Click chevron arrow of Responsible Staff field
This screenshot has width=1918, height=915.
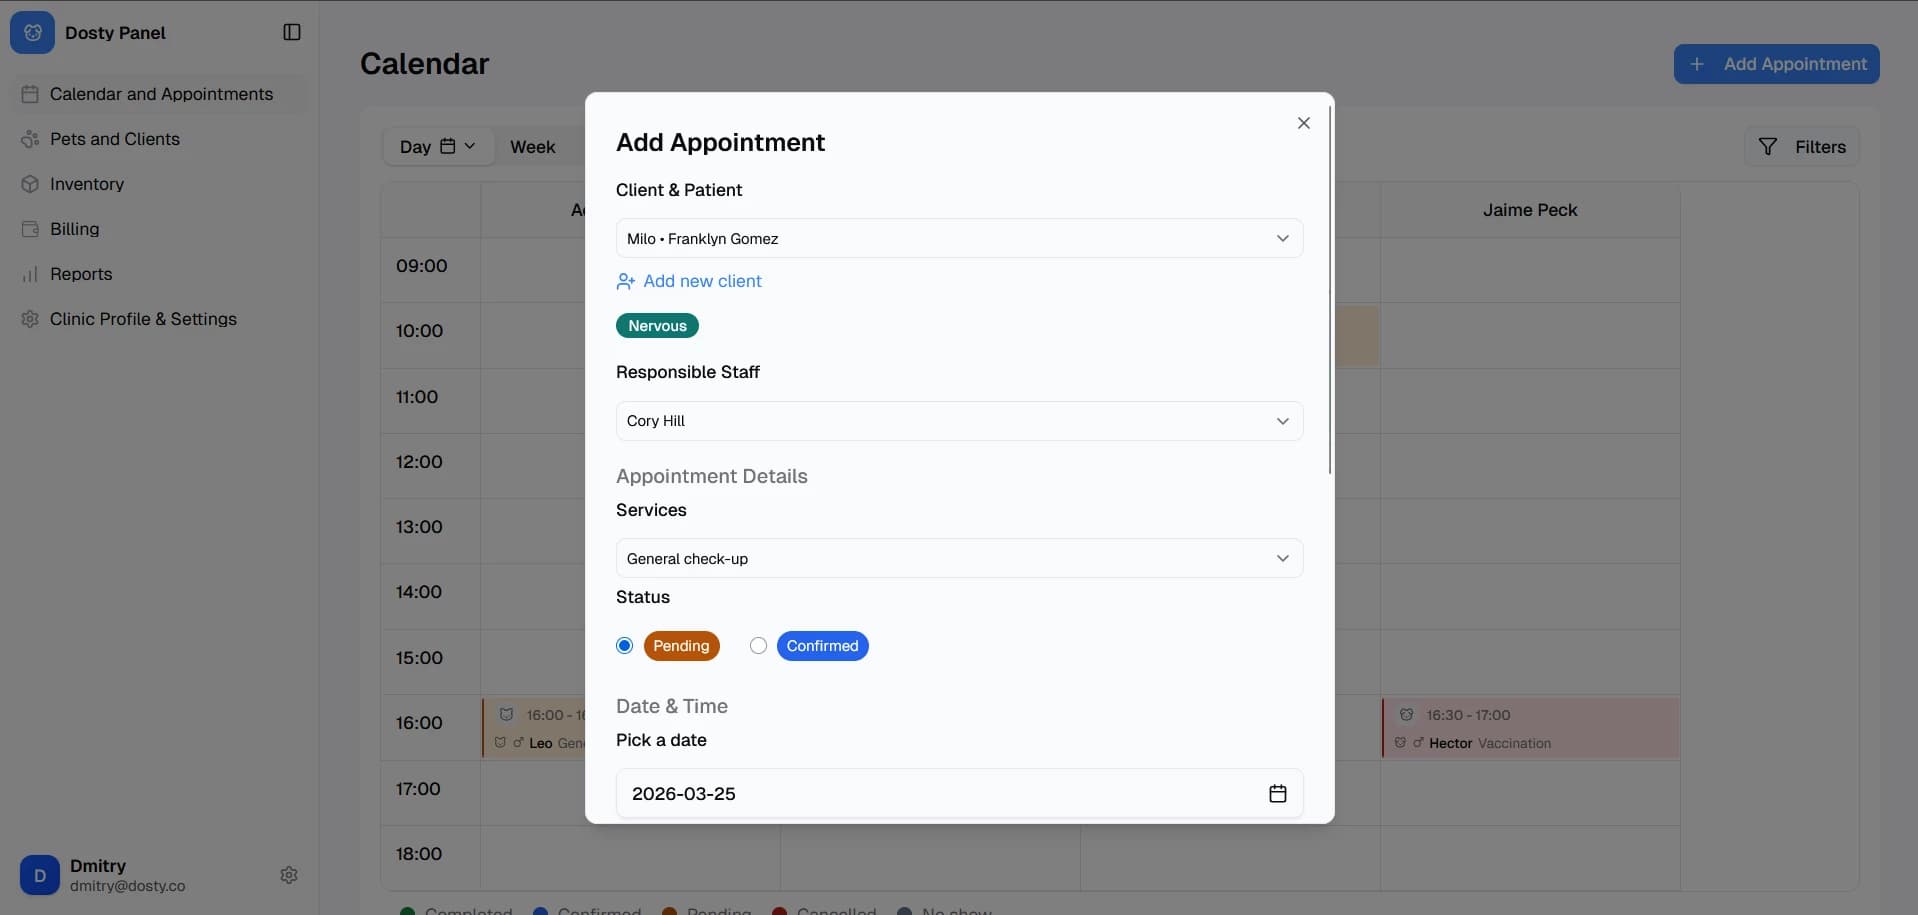(1282, 421)
